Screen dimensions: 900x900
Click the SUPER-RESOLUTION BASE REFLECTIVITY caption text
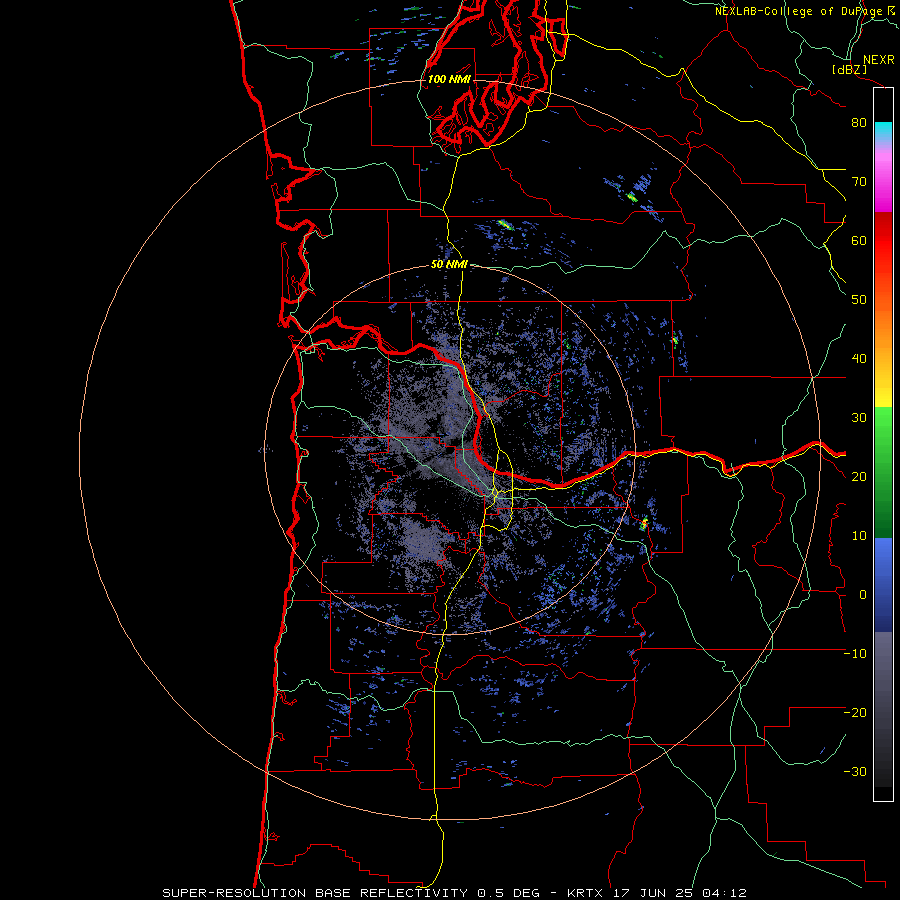(315, 893)
